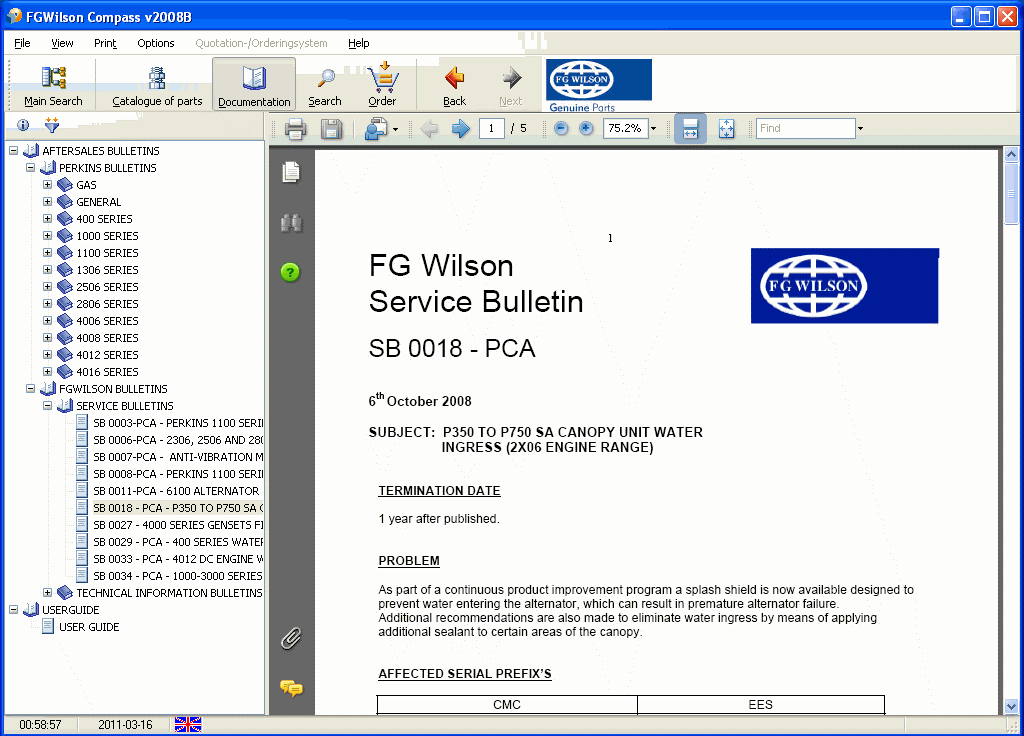Open the View menu
This screenshot has height=736, width=1024.
[x=62, y=43]
